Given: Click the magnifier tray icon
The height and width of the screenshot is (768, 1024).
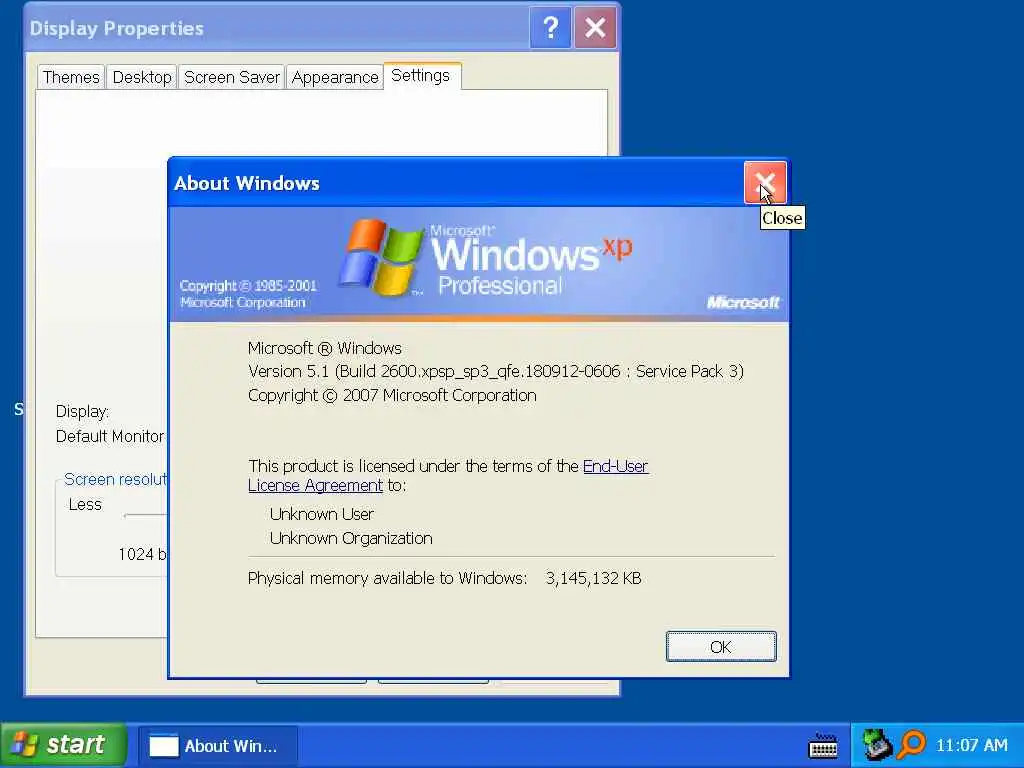Looking at the screenshot, I should pyautogui.click(x=911, y=744).
